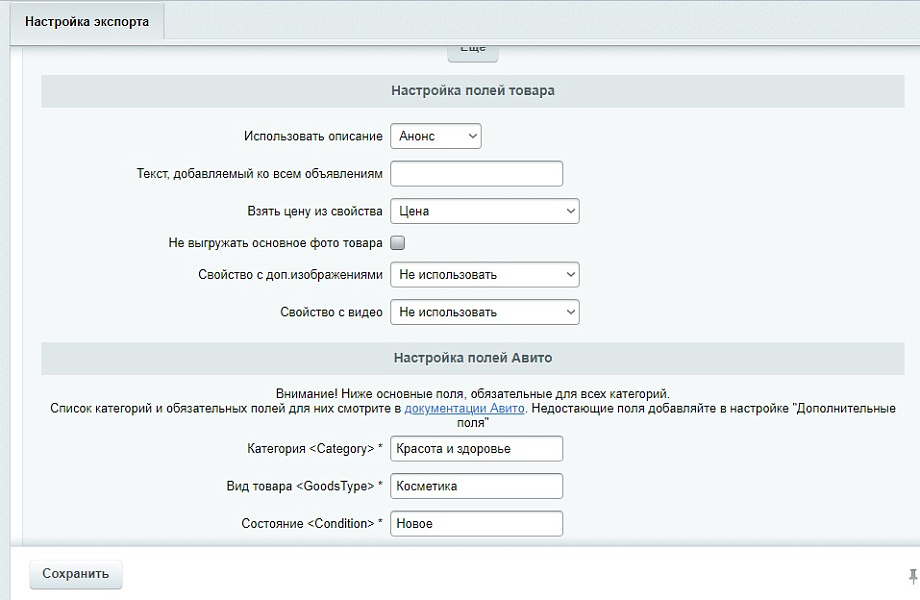Viewport: 920px width, 600px height.
Task: Click the partially visible 'Ещё' button
Action: pos(472,50)
